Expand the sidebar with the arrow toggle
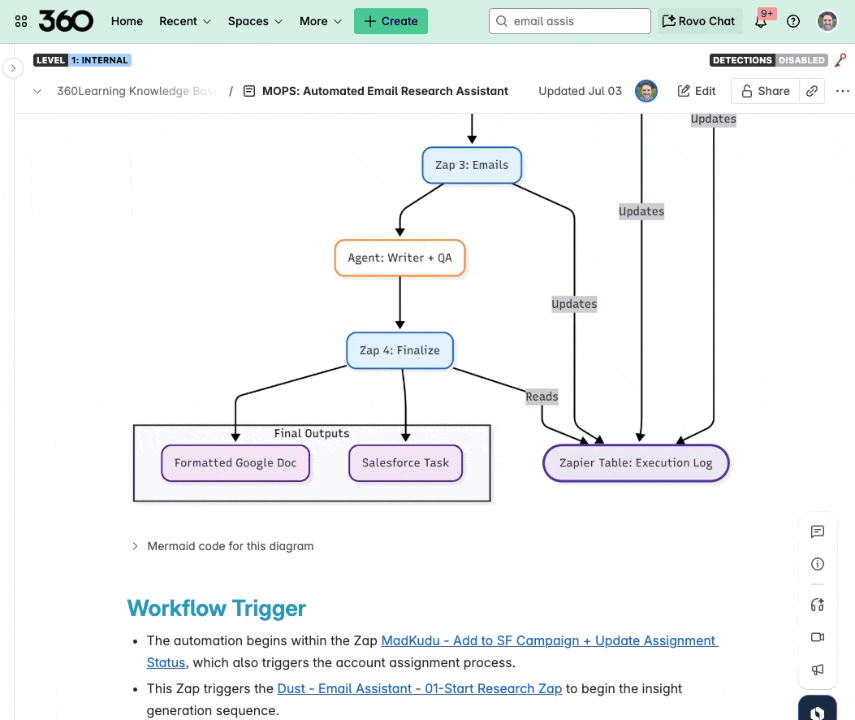The image size is (855, 720). pyautogui.click(x=13, y=68)
